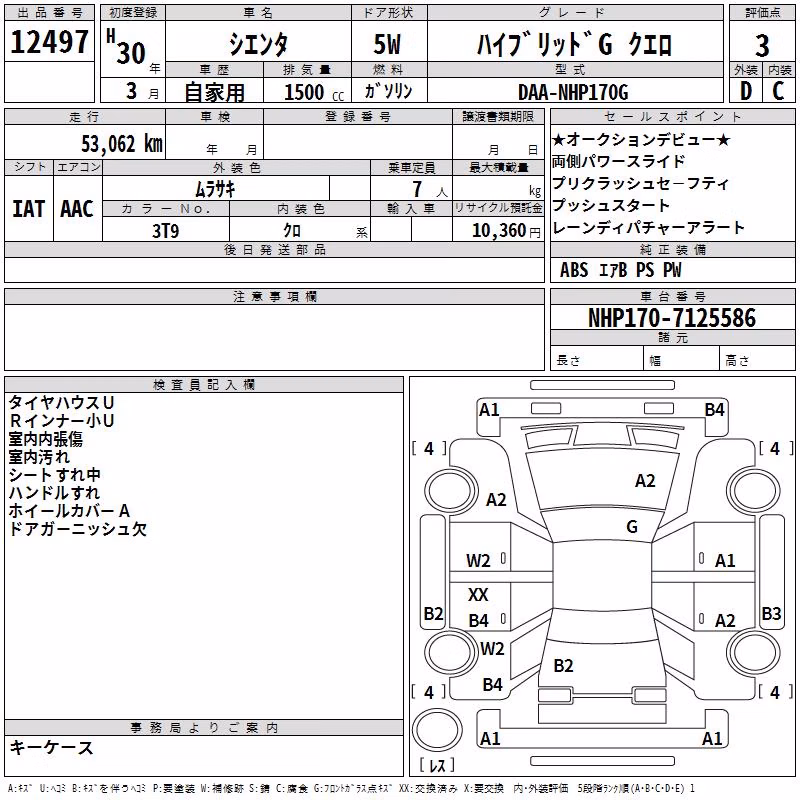The image size is (800, 800).
Task: Click the air conditioner value AAC
Action: pyautogui.click(x=77, y=209)
